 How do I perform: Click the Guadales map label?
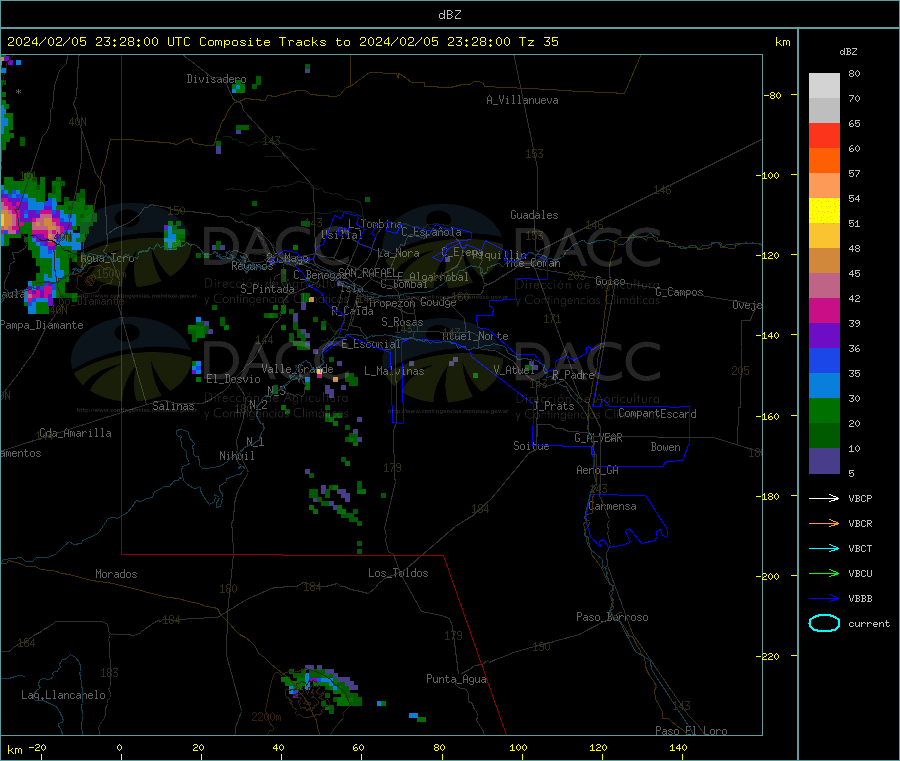point(534,215)
